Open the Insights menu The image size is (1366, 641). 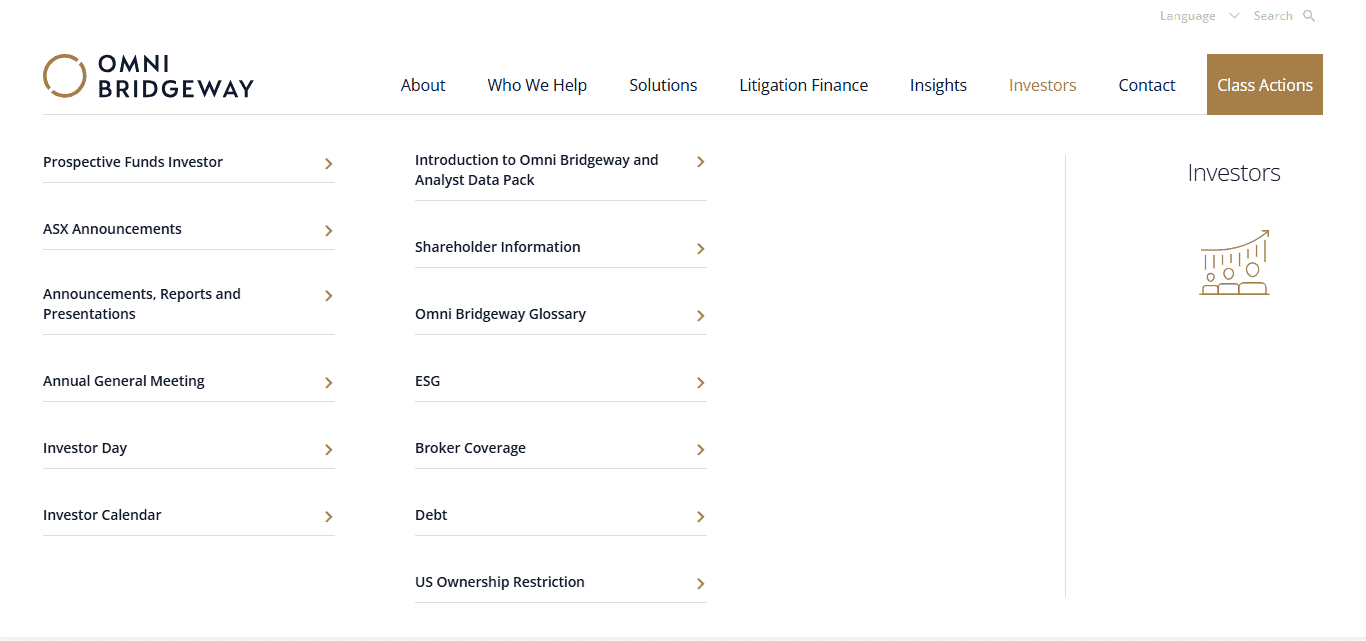click(938, 85)
